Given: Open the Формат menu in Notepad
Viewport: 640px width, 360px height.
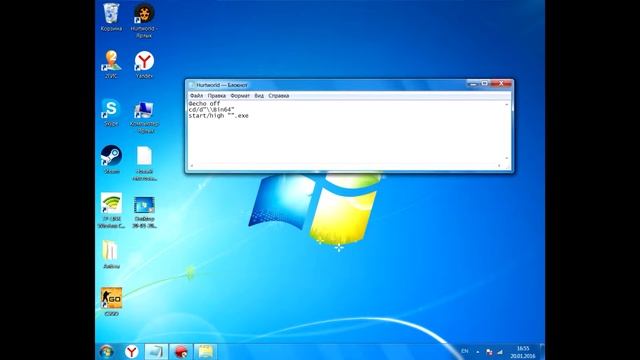Looking at the screenshot, I should (240, 96).
